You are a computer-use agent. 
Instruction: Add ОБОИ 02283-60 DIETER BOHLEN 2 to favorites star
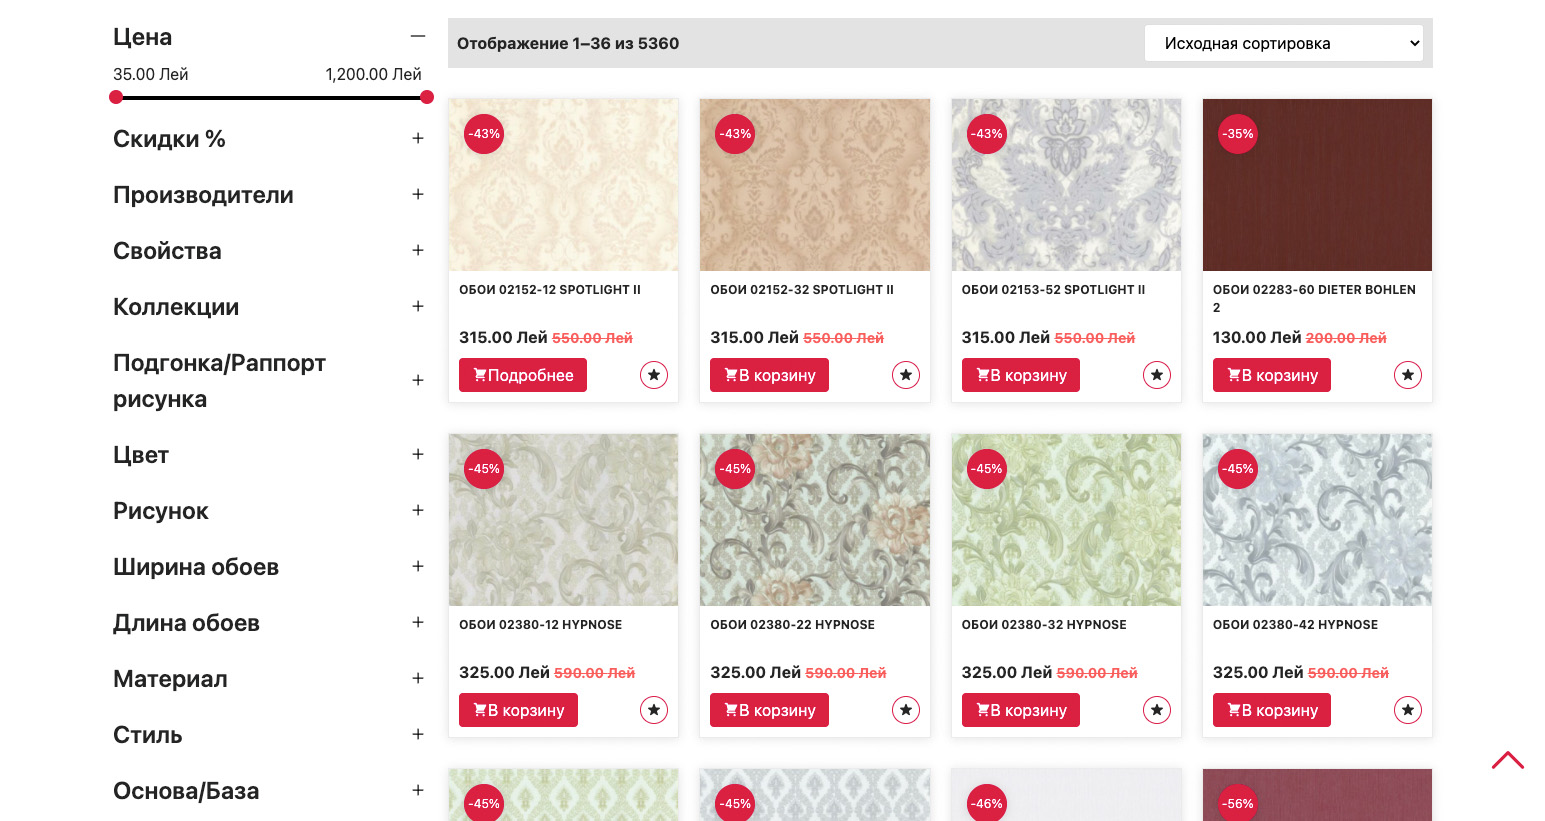click(x=1408, y=375)
